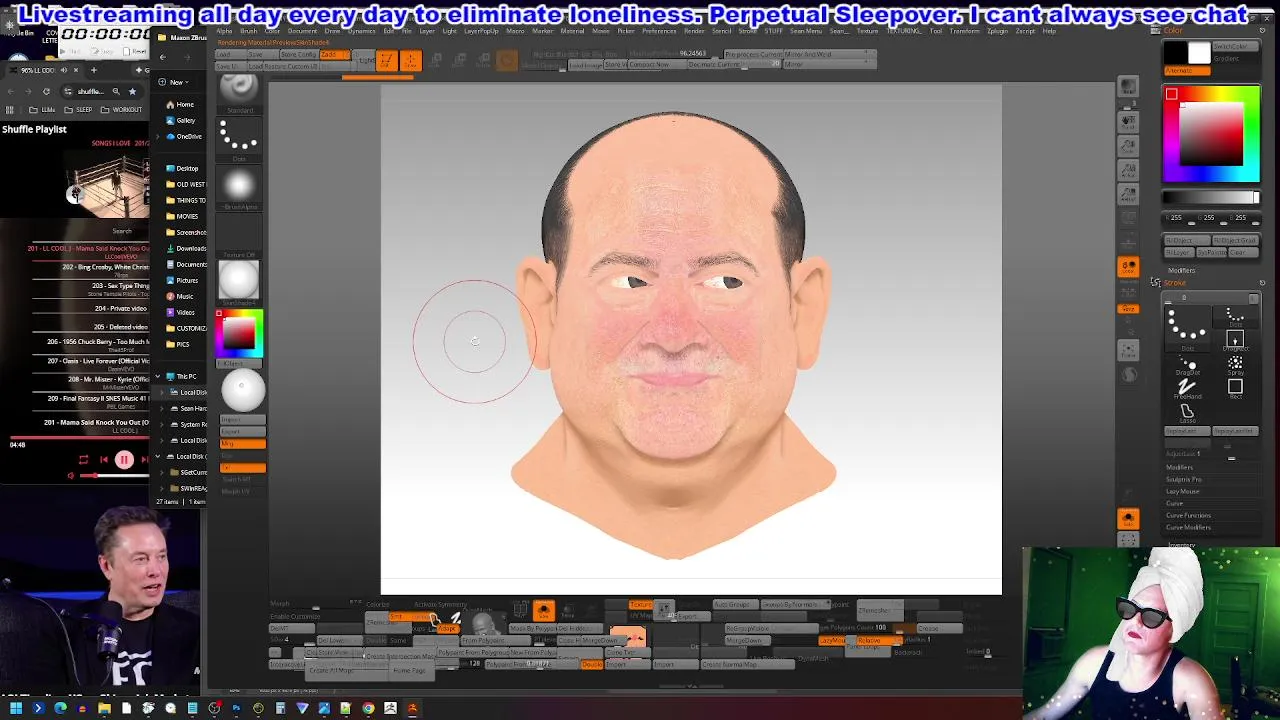Choose the Rect stroke type
The height and width of the screenshot is (720, 1280).
point(1235,387)
